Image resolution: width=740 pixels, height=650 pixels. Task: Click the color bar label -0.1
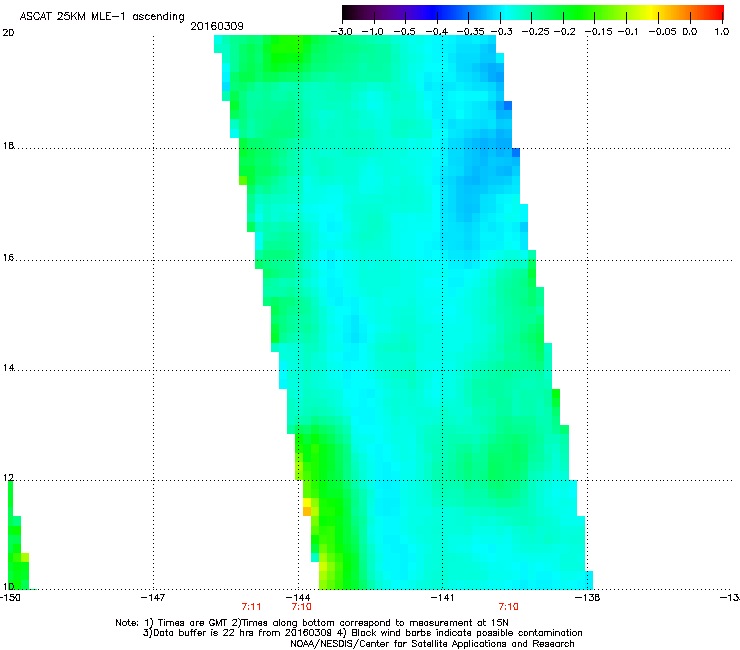click(x=628, y=32)
